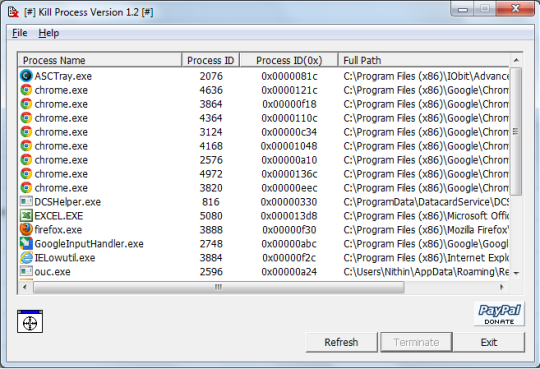Viewport: 540px width, 369px height.
Task: Click hex ID 0x00000a24 cell
Action: tap(289, 272)
